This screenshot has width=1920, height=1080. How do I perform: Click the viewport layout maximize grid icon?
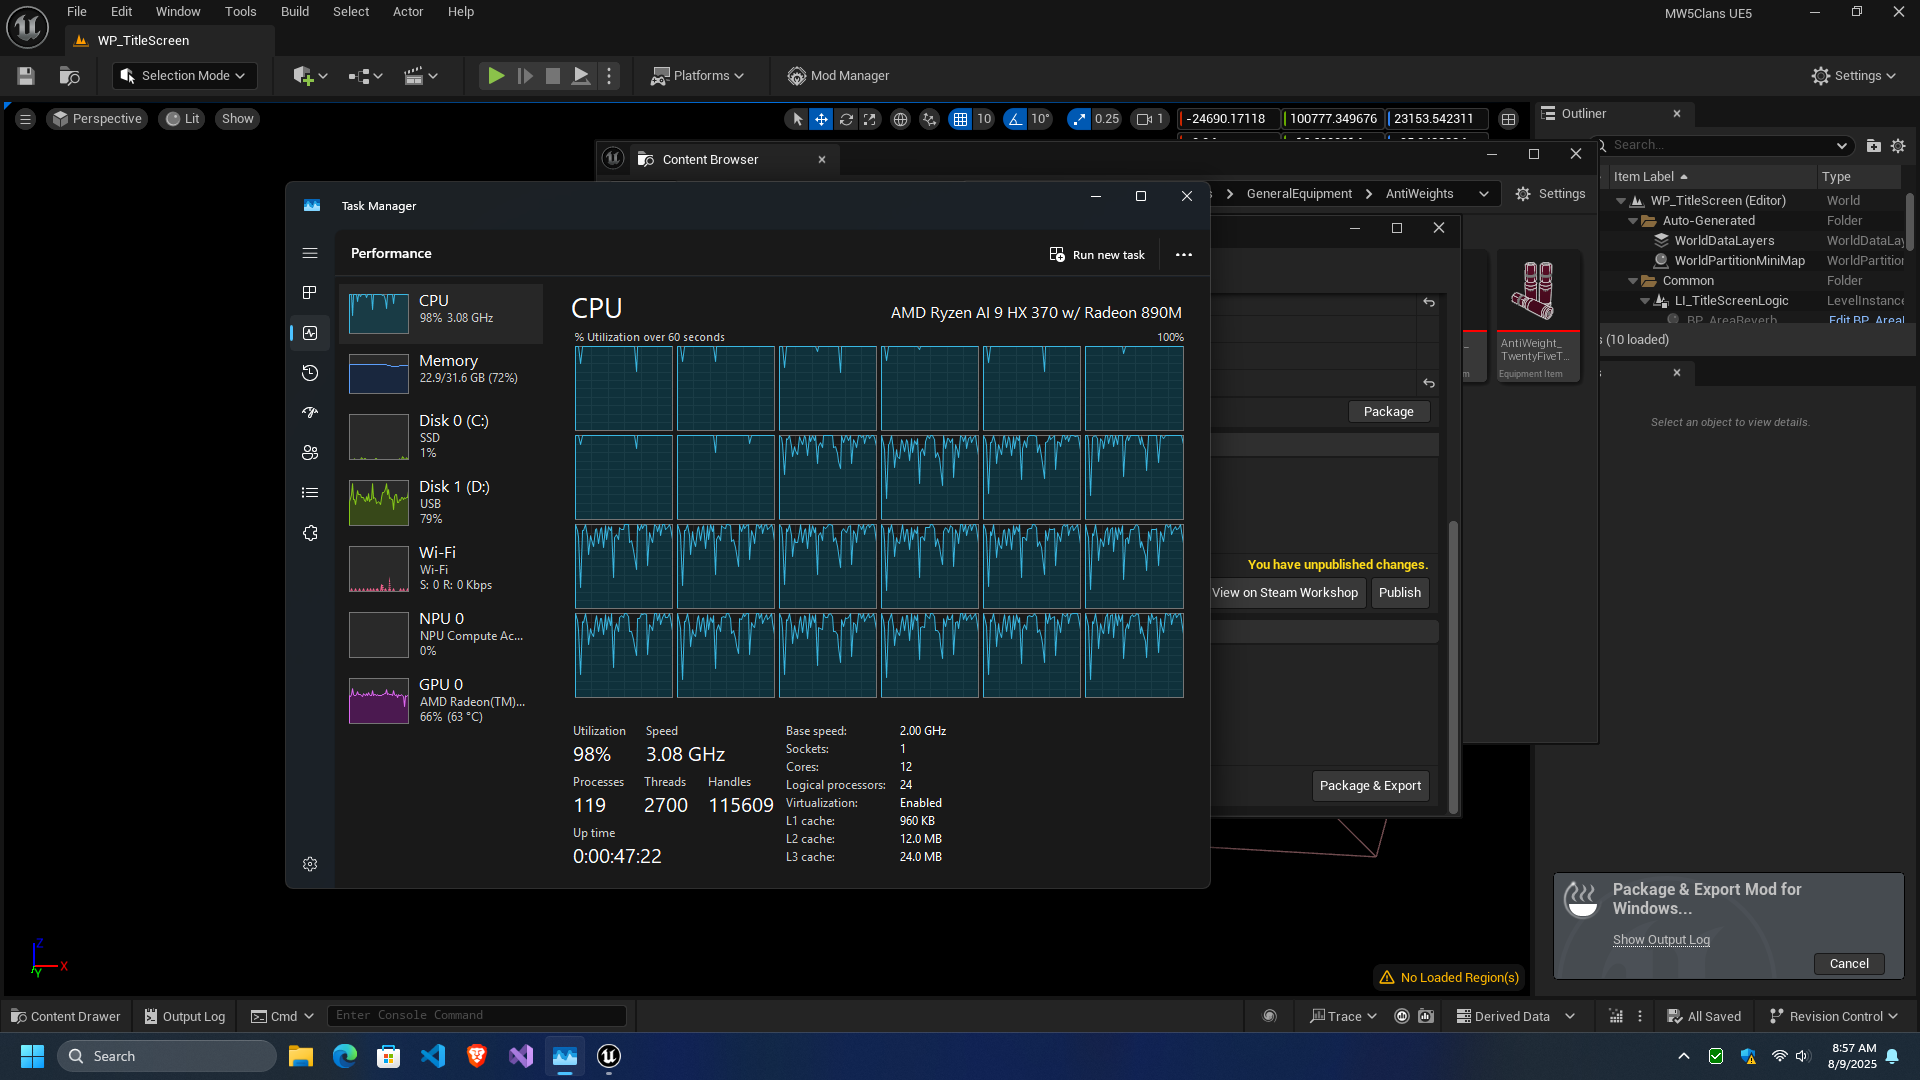click(1509, 119)
